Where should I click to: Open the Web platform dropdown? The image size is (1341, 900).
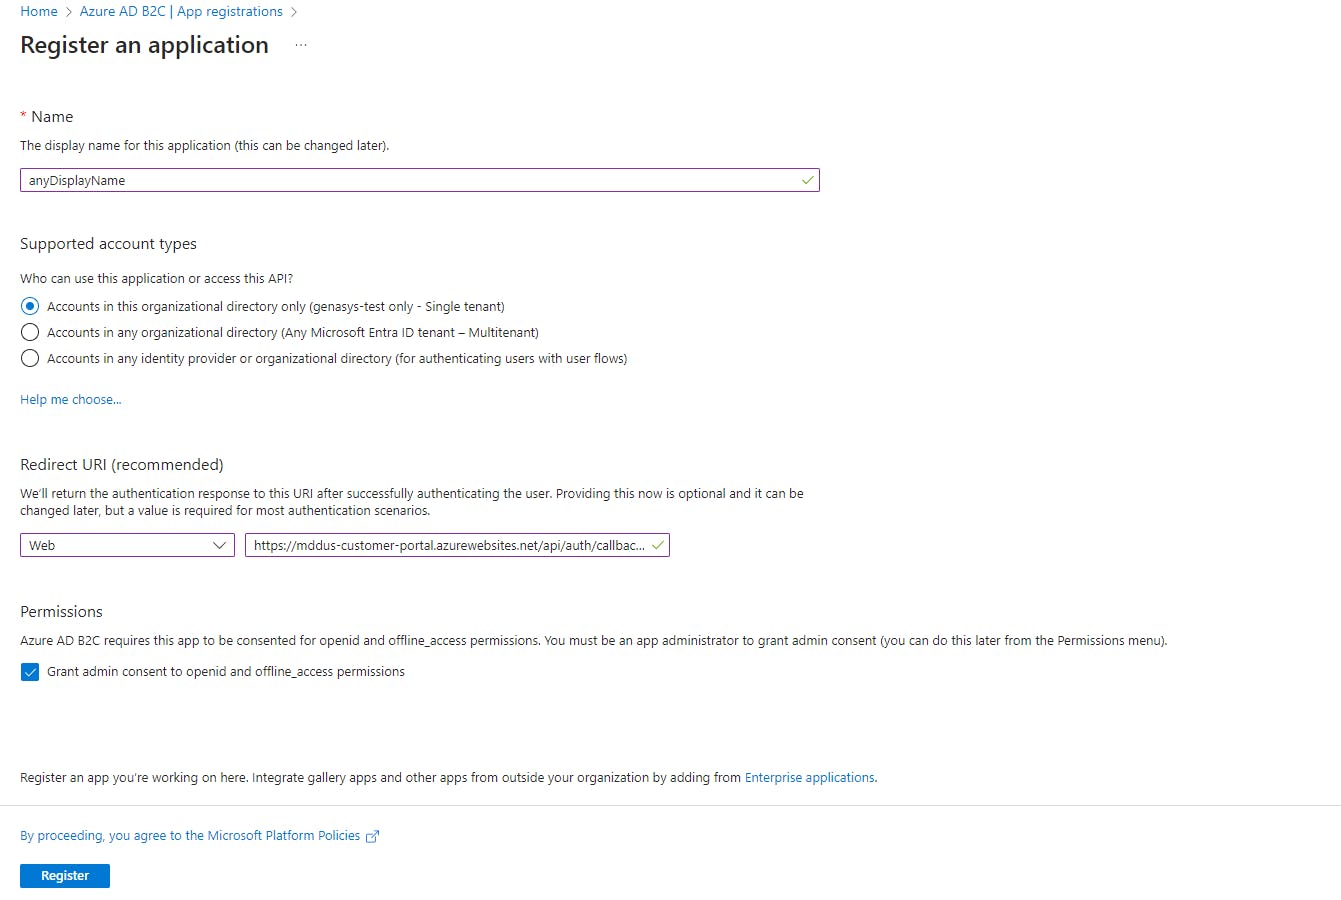[x=127, y=545]
